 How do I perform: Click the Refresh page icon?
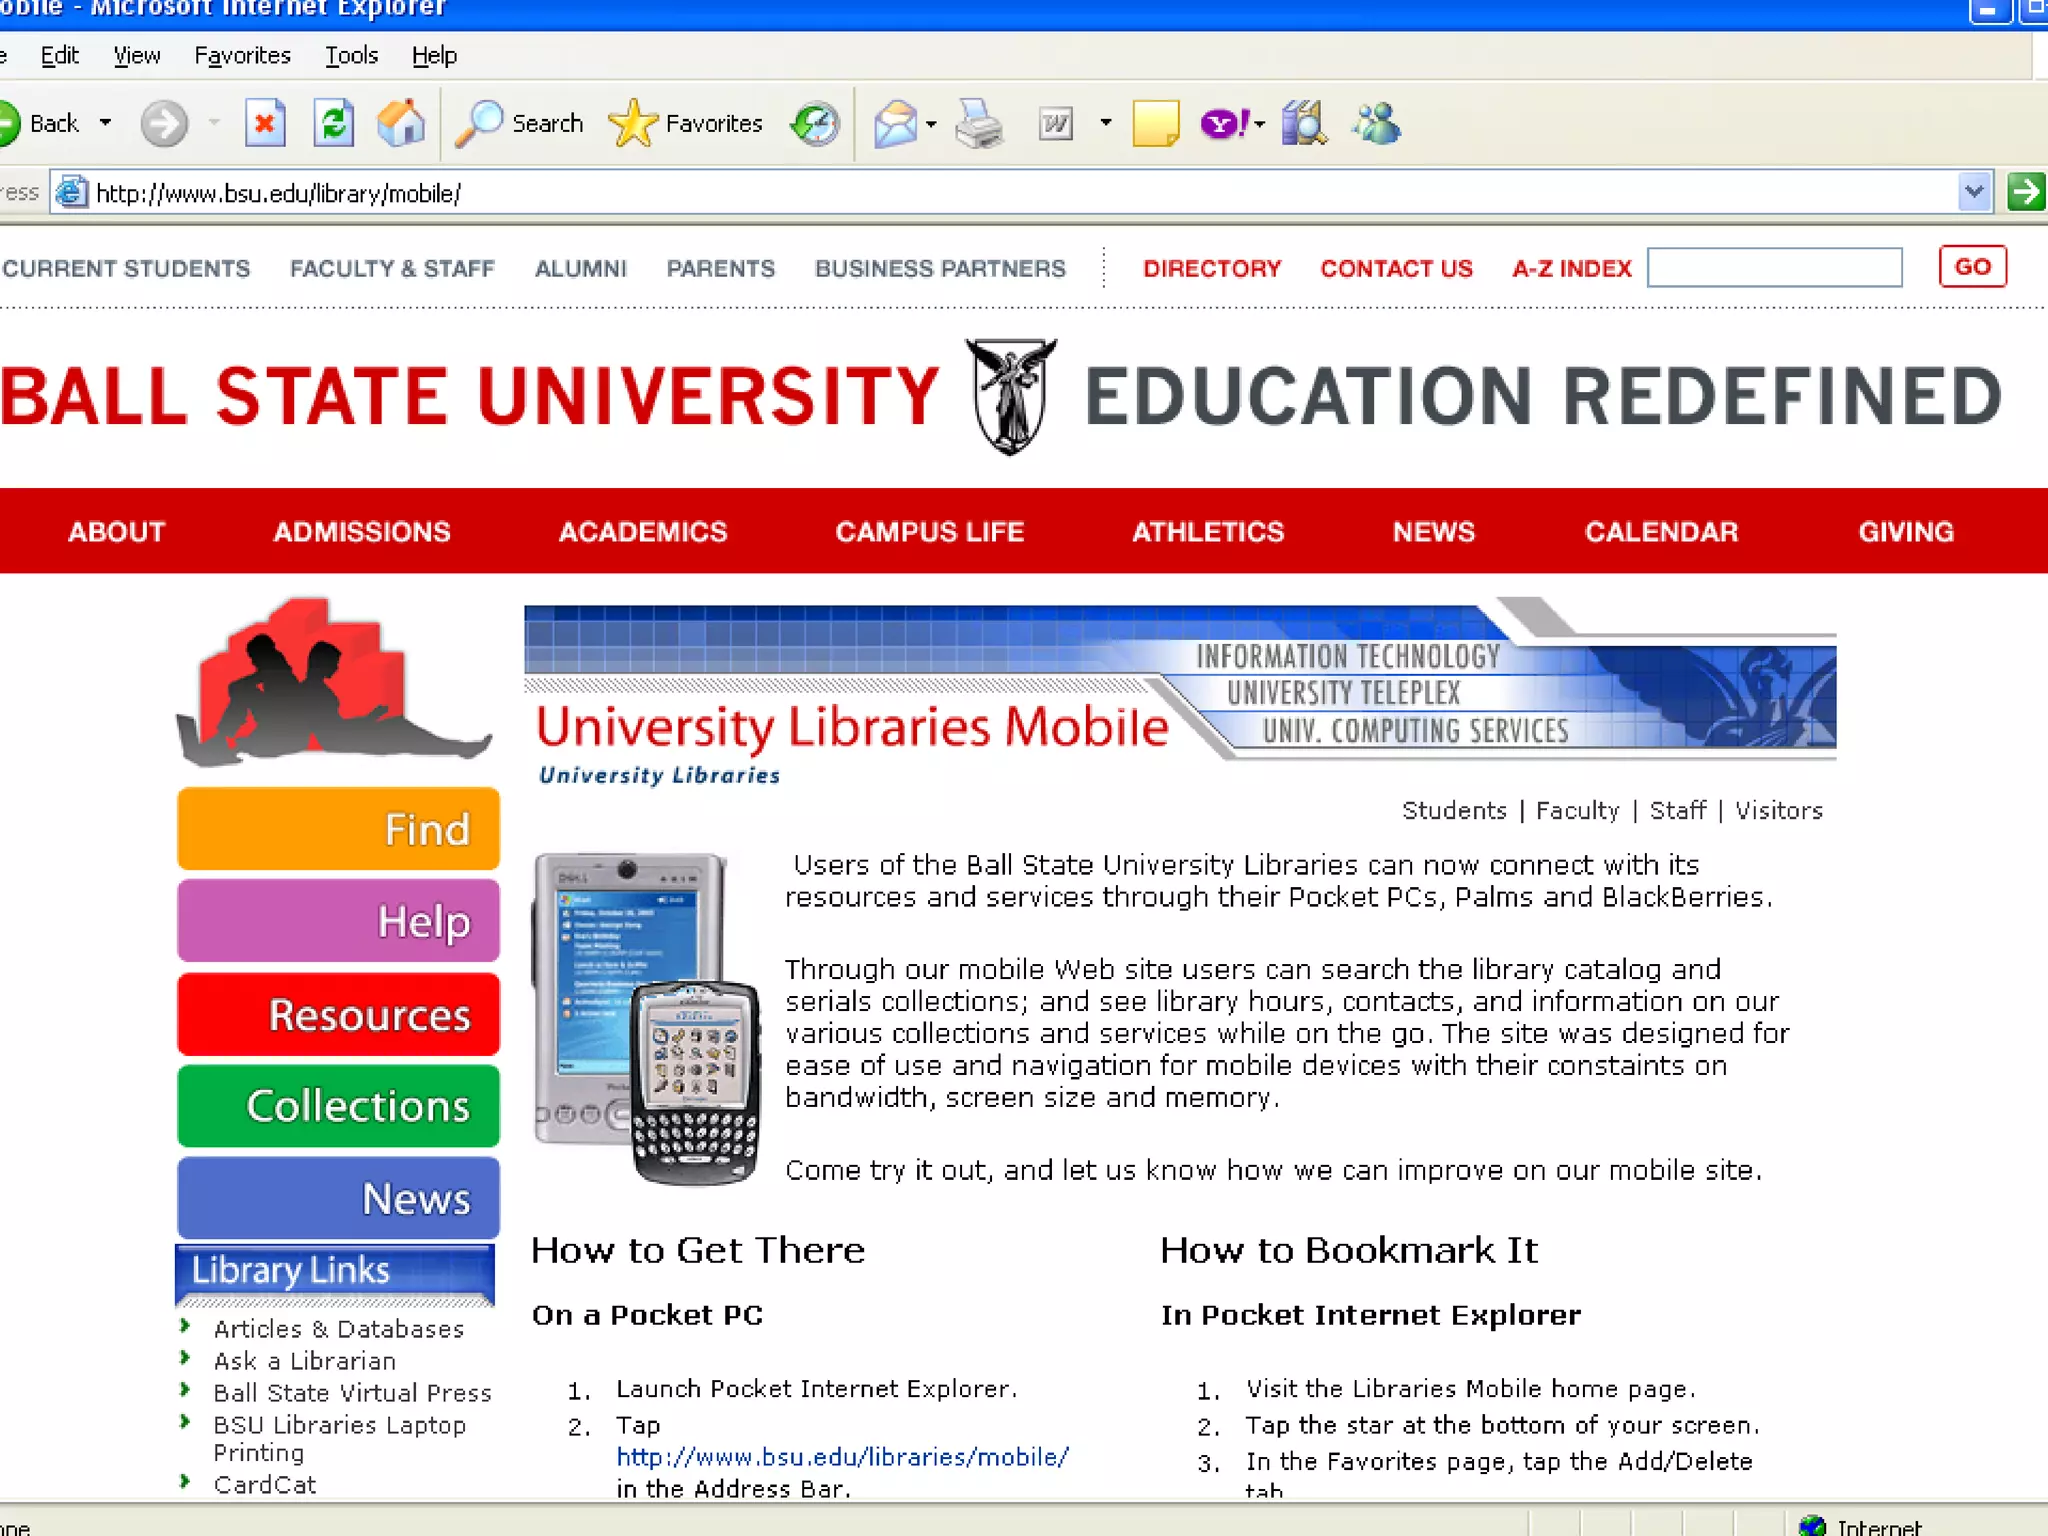[x=334, y=124]
